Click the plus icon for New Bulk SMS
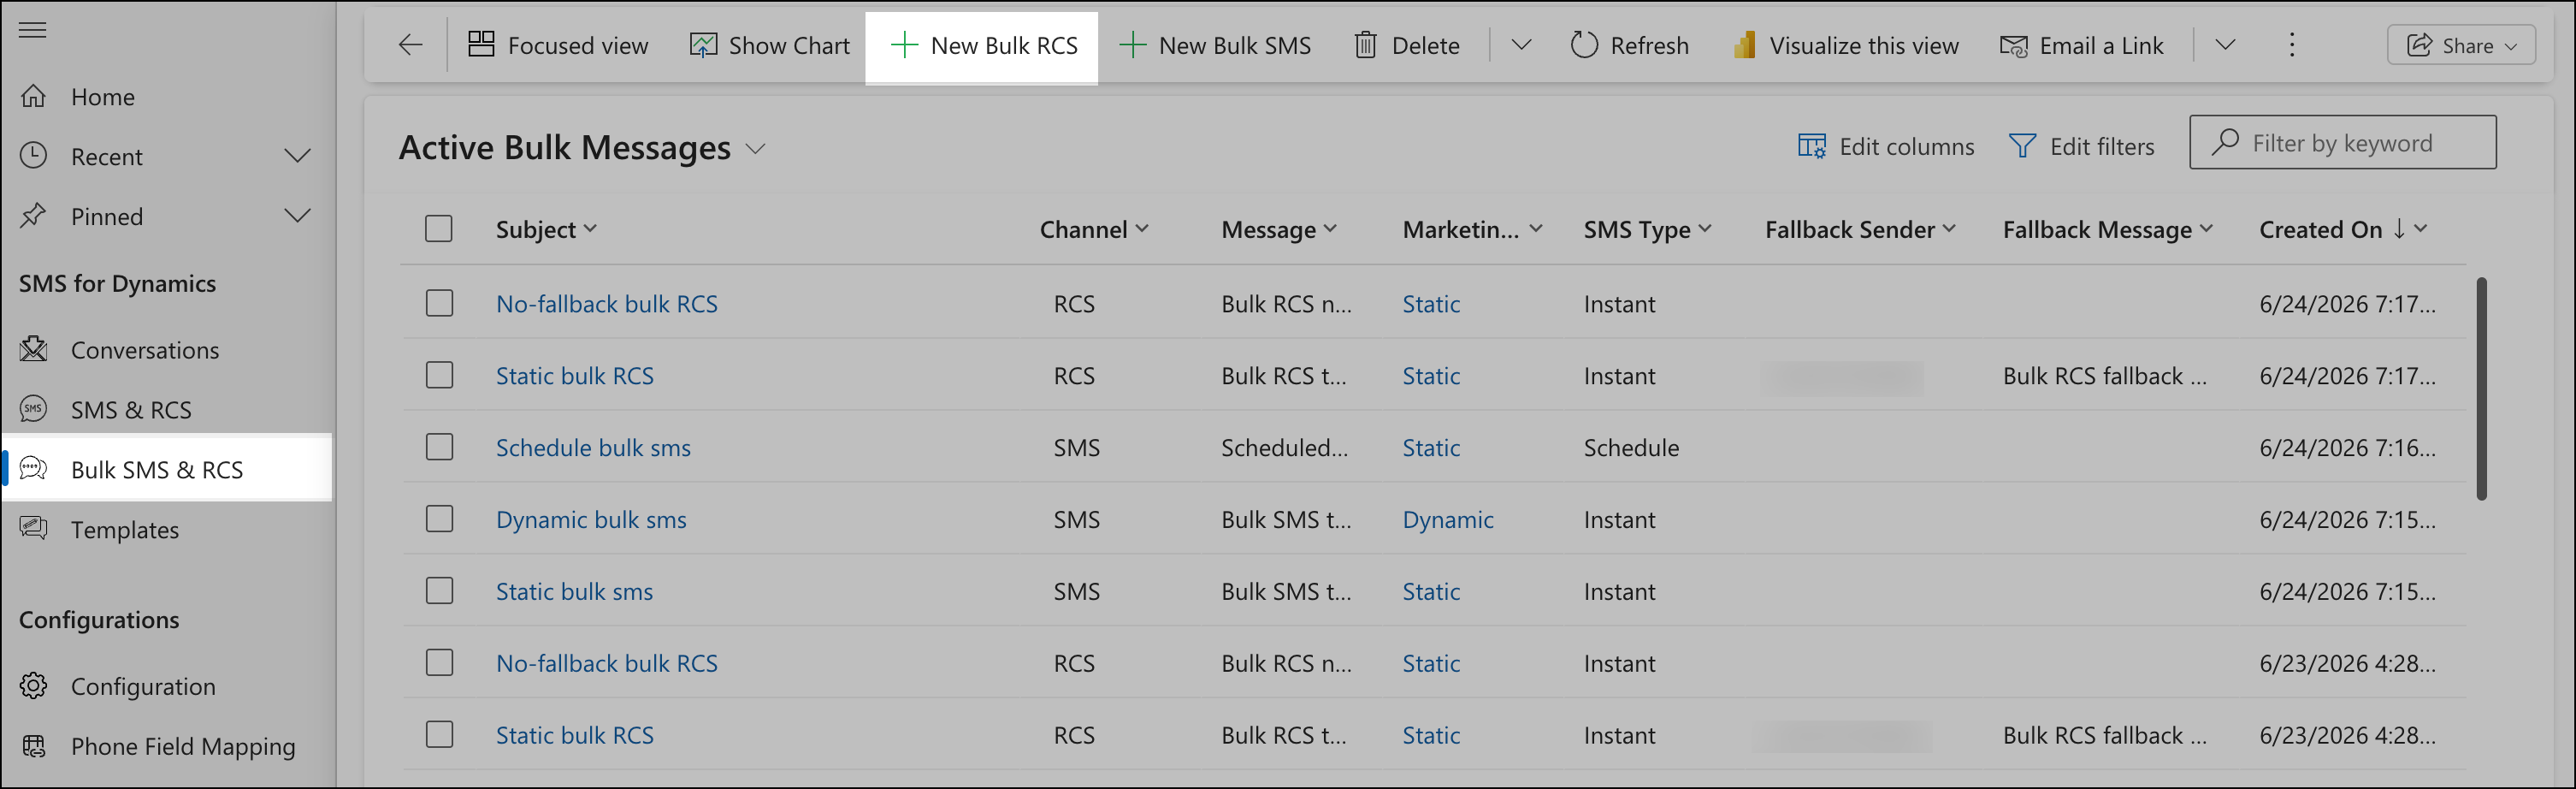Viewport: 2576px width, 789px height. pos(1132,45)
